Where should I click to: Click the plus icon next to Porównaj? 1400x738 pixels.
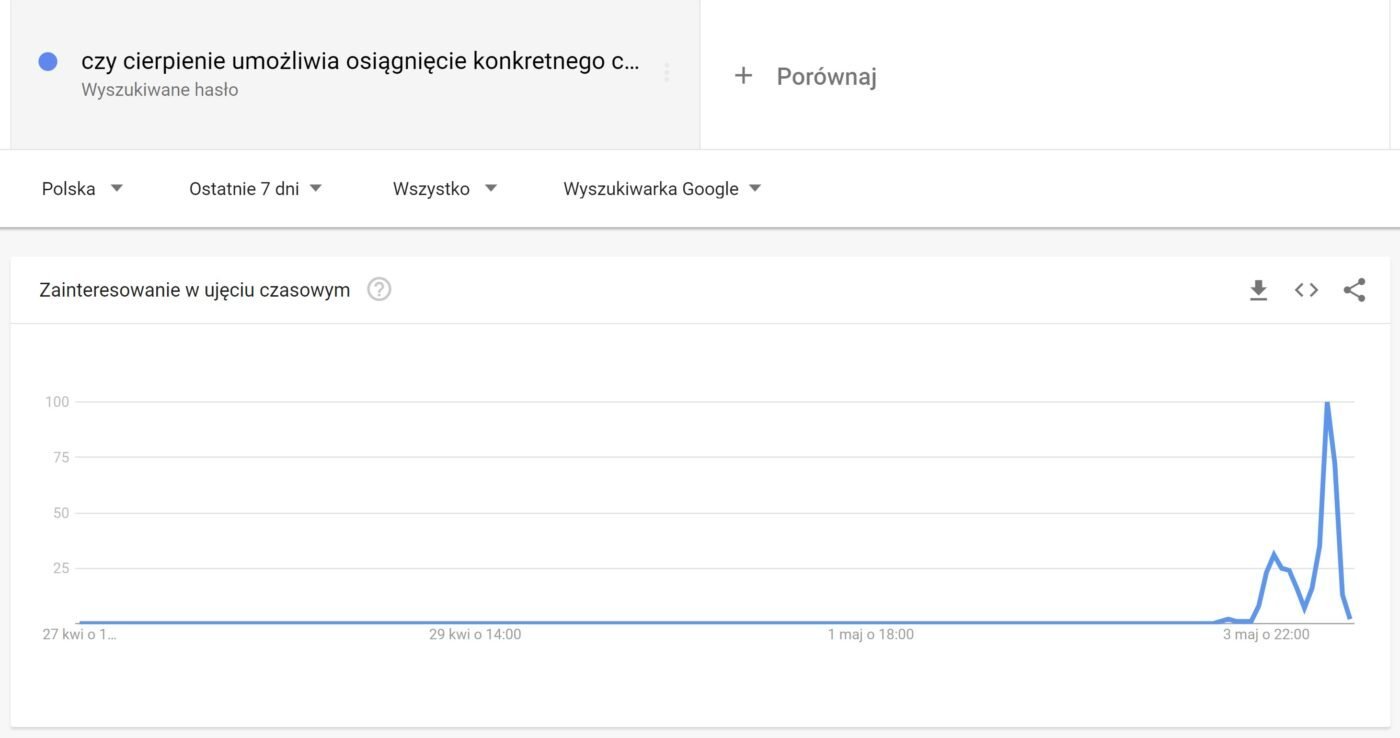743,76
